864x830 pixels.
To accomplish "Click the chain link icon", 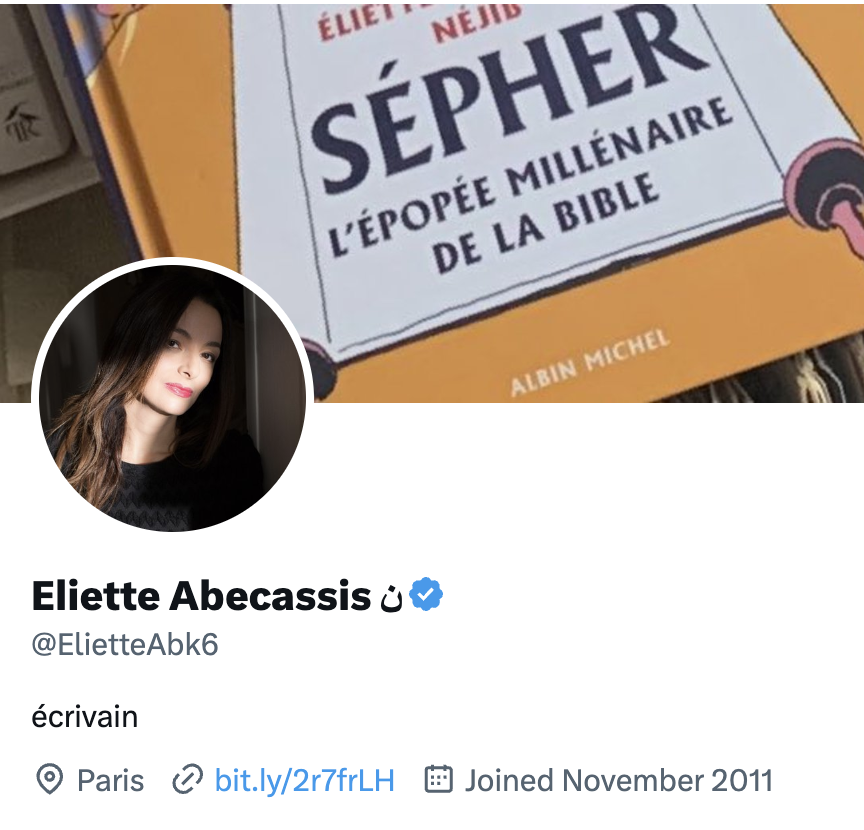I will [187, 779].
